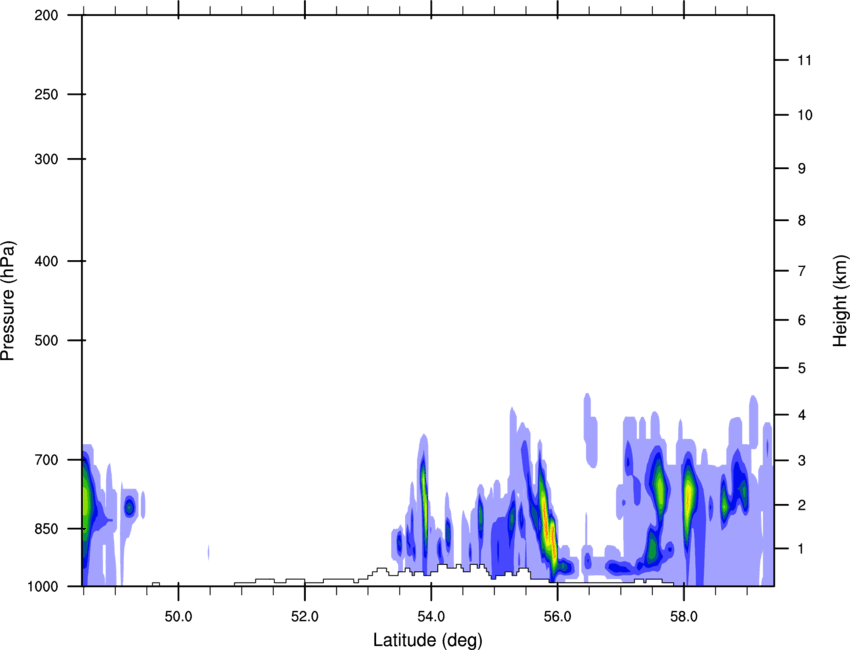
Task: Click the 56.0 latitude tick label
Action: click(558, 617)
